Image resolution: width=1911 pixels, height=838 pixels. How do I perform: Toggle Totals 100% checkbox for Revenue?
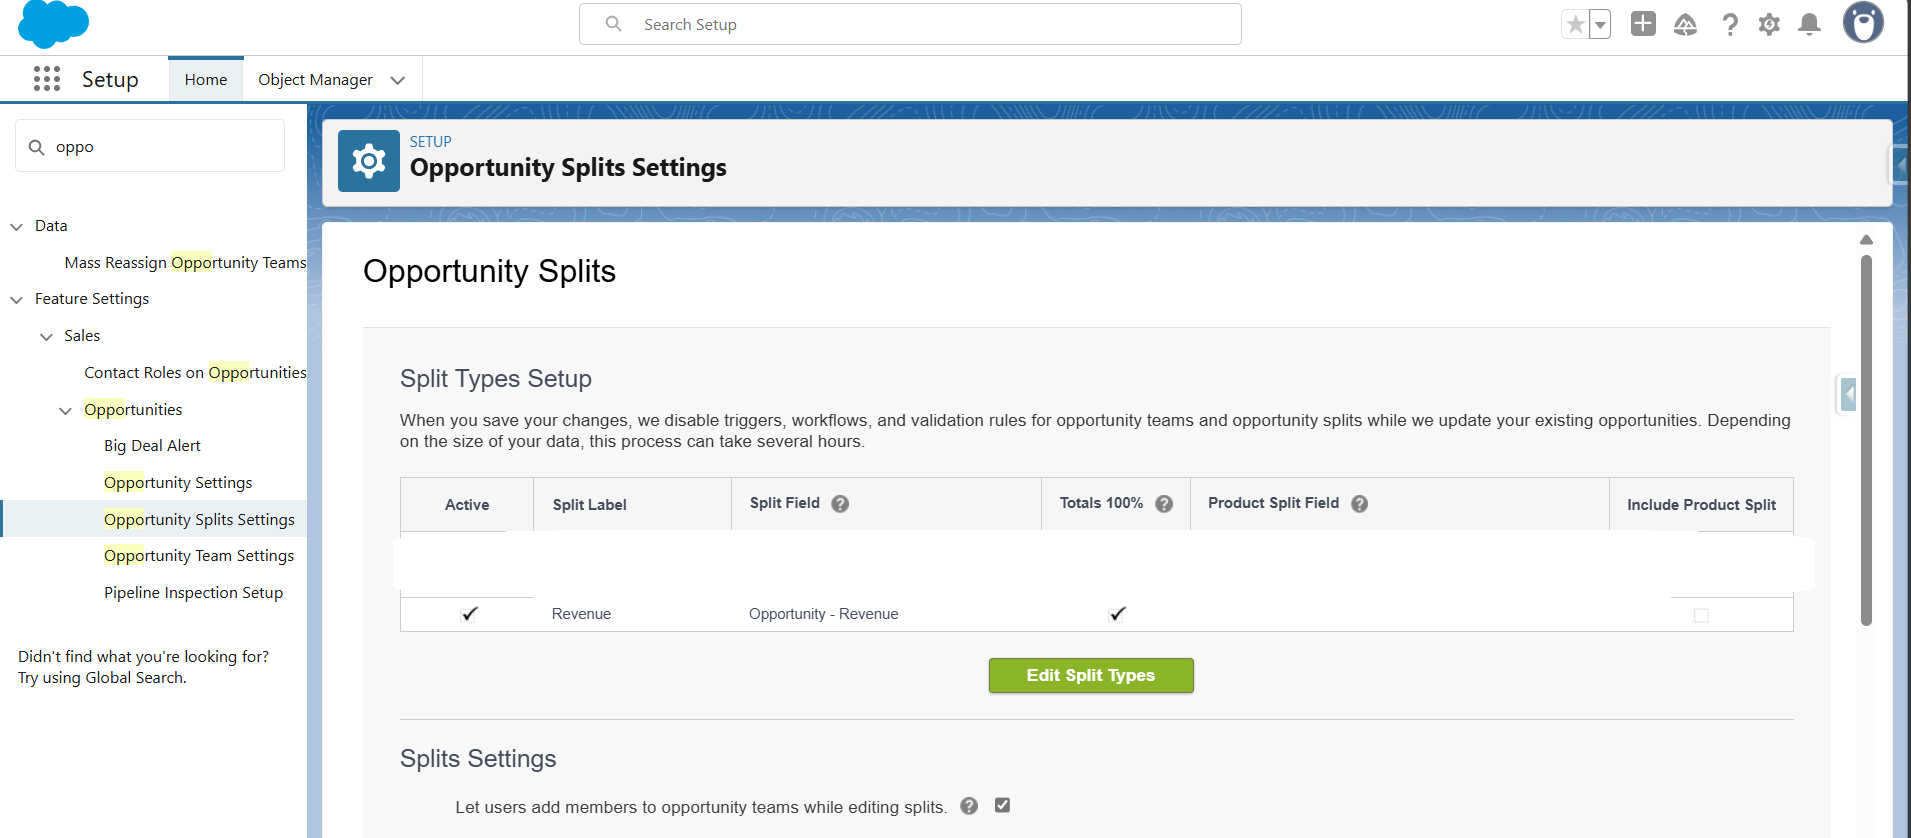pos(1117,614)
